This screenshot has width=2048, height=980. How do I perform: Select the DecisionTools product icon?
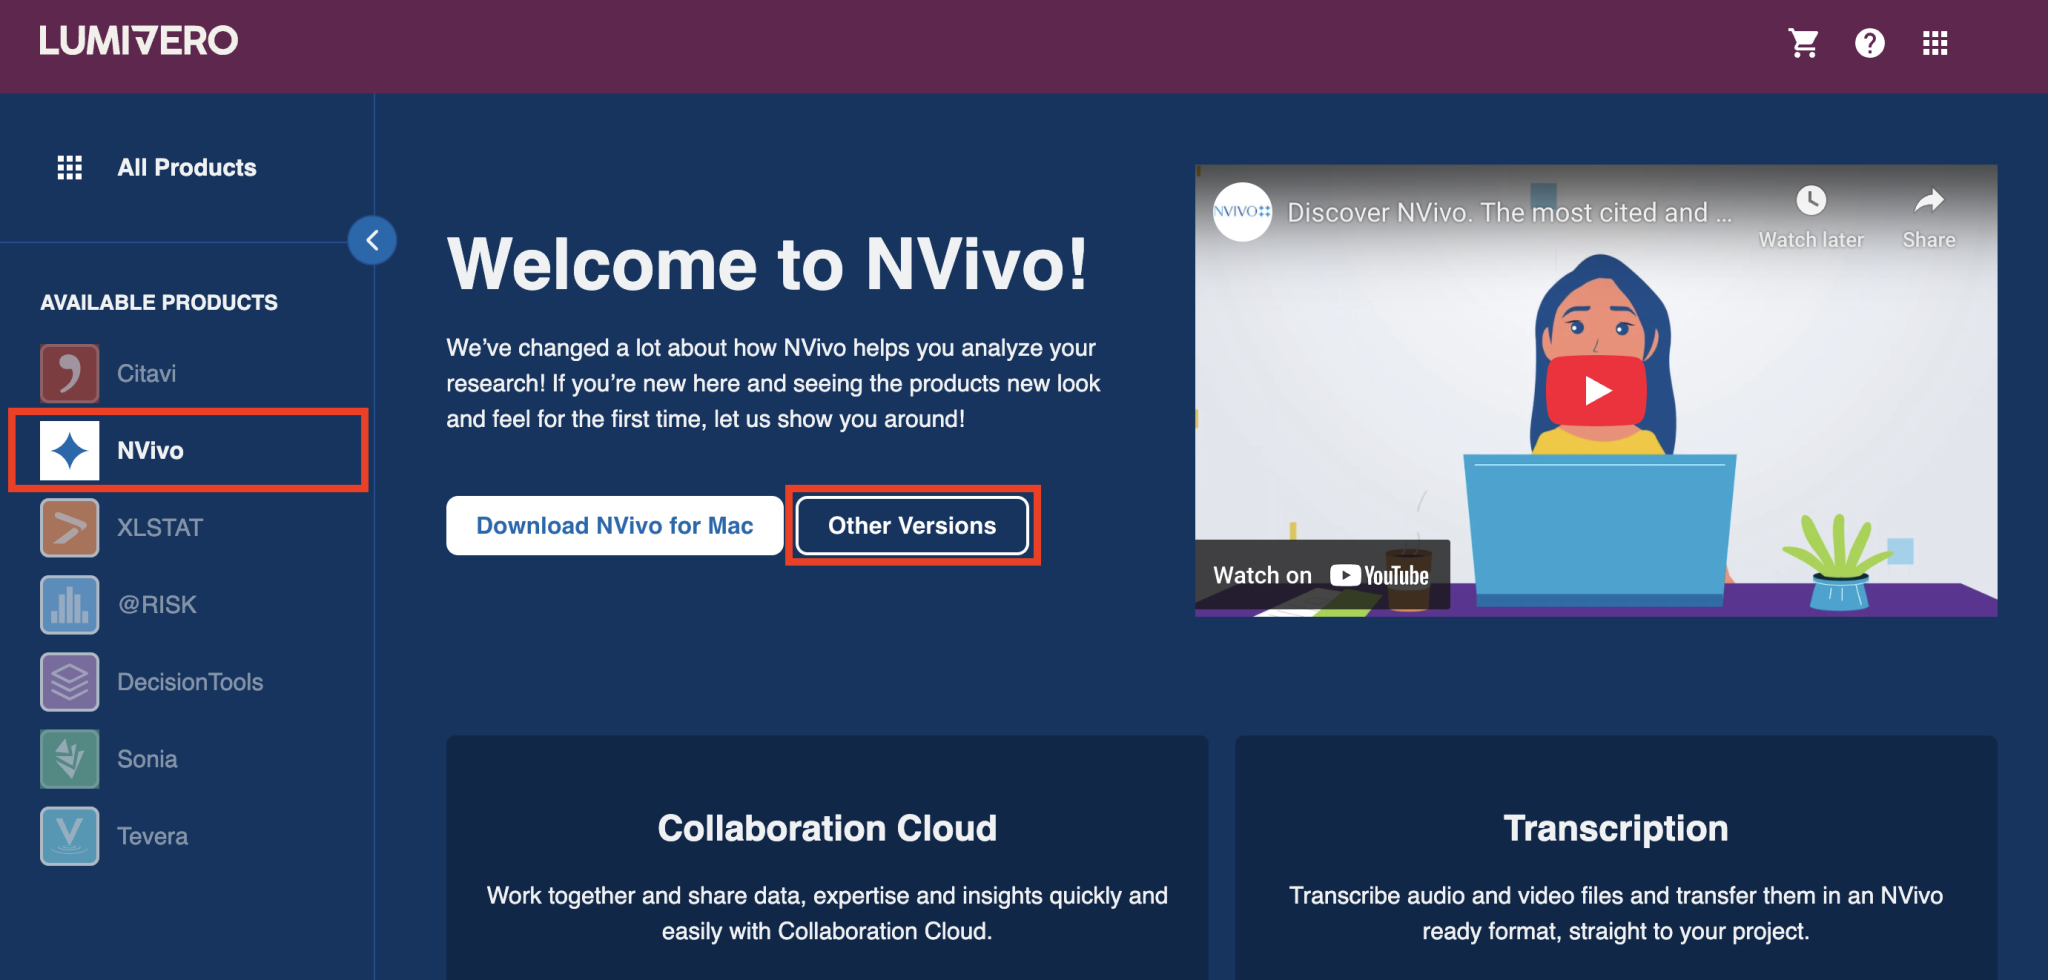point(69,681)
